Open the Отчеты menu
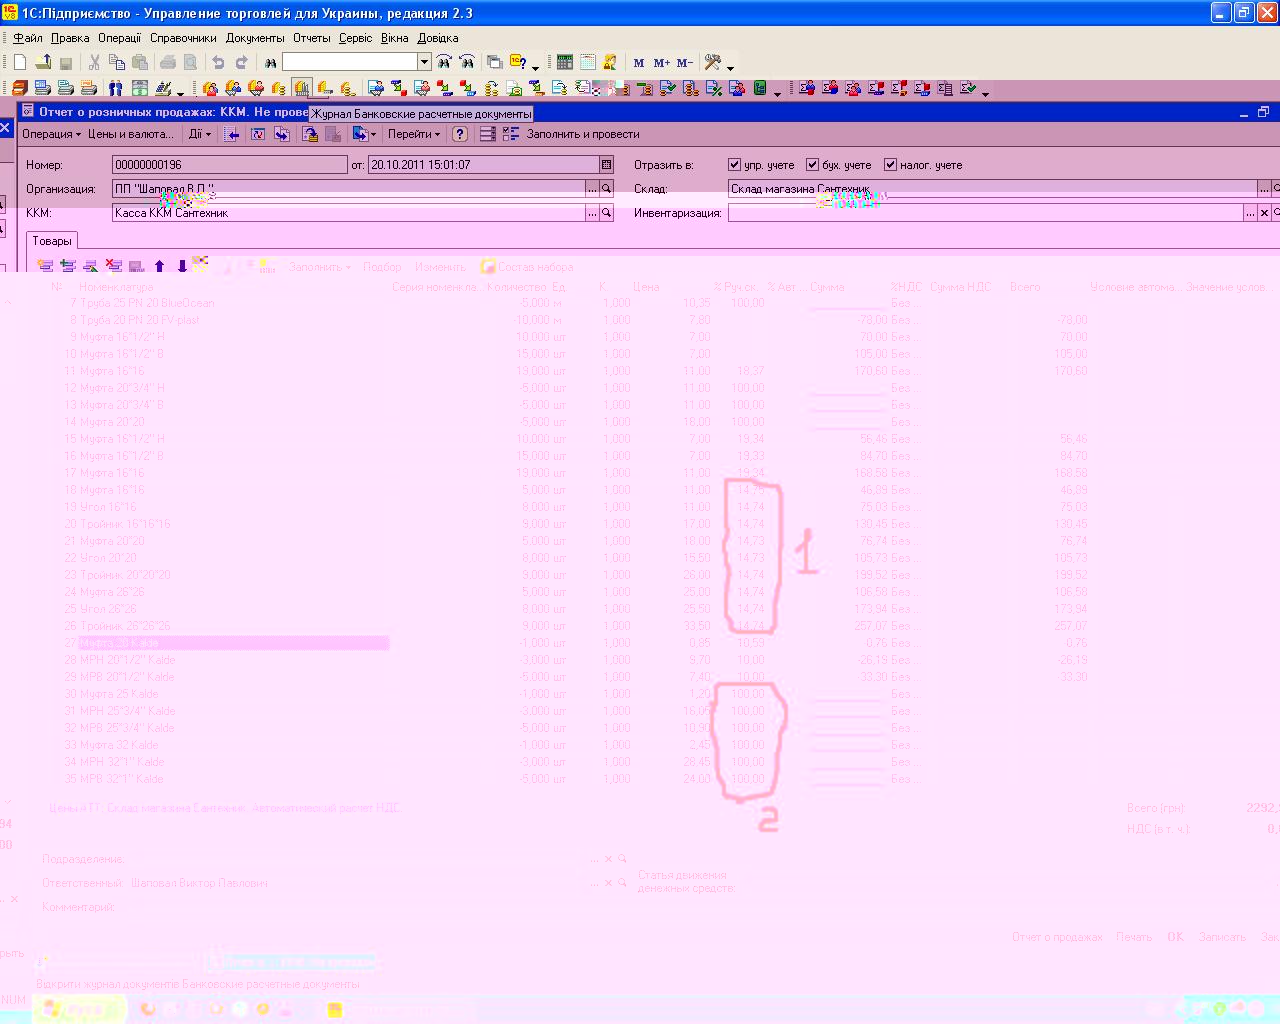 pyautogui.click(x=312, y=38)
